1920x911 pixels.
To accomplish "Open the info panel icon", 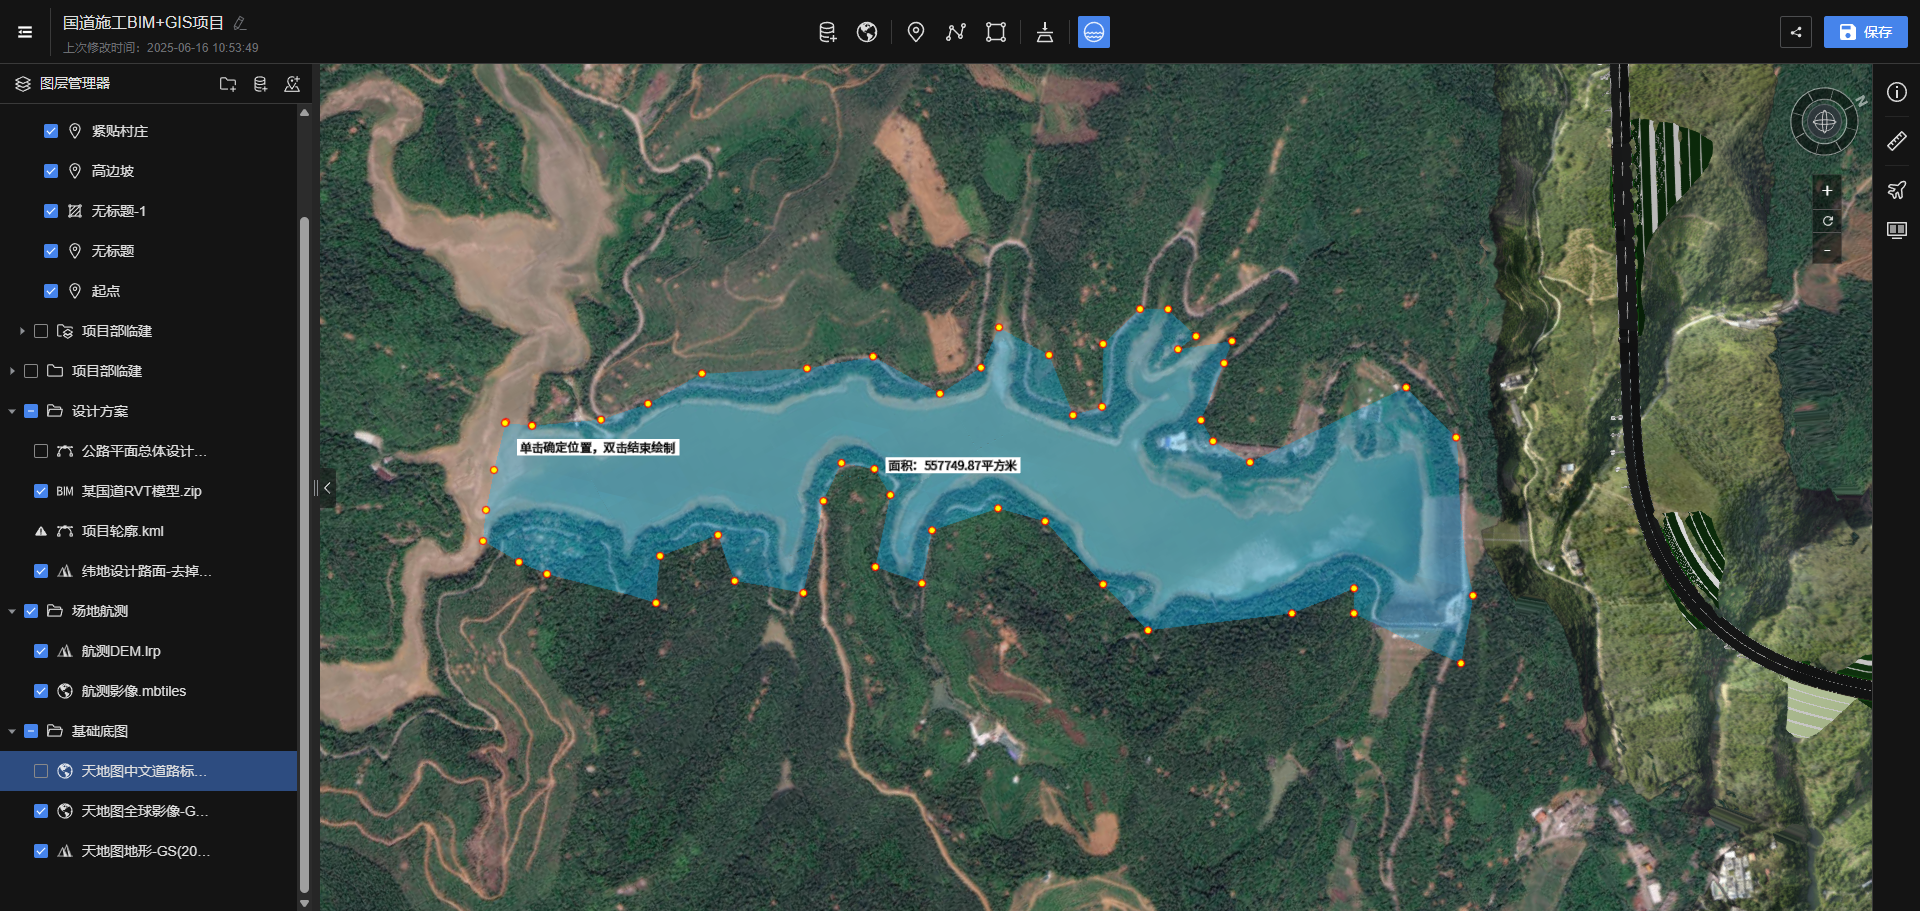I will point(1897,92).
